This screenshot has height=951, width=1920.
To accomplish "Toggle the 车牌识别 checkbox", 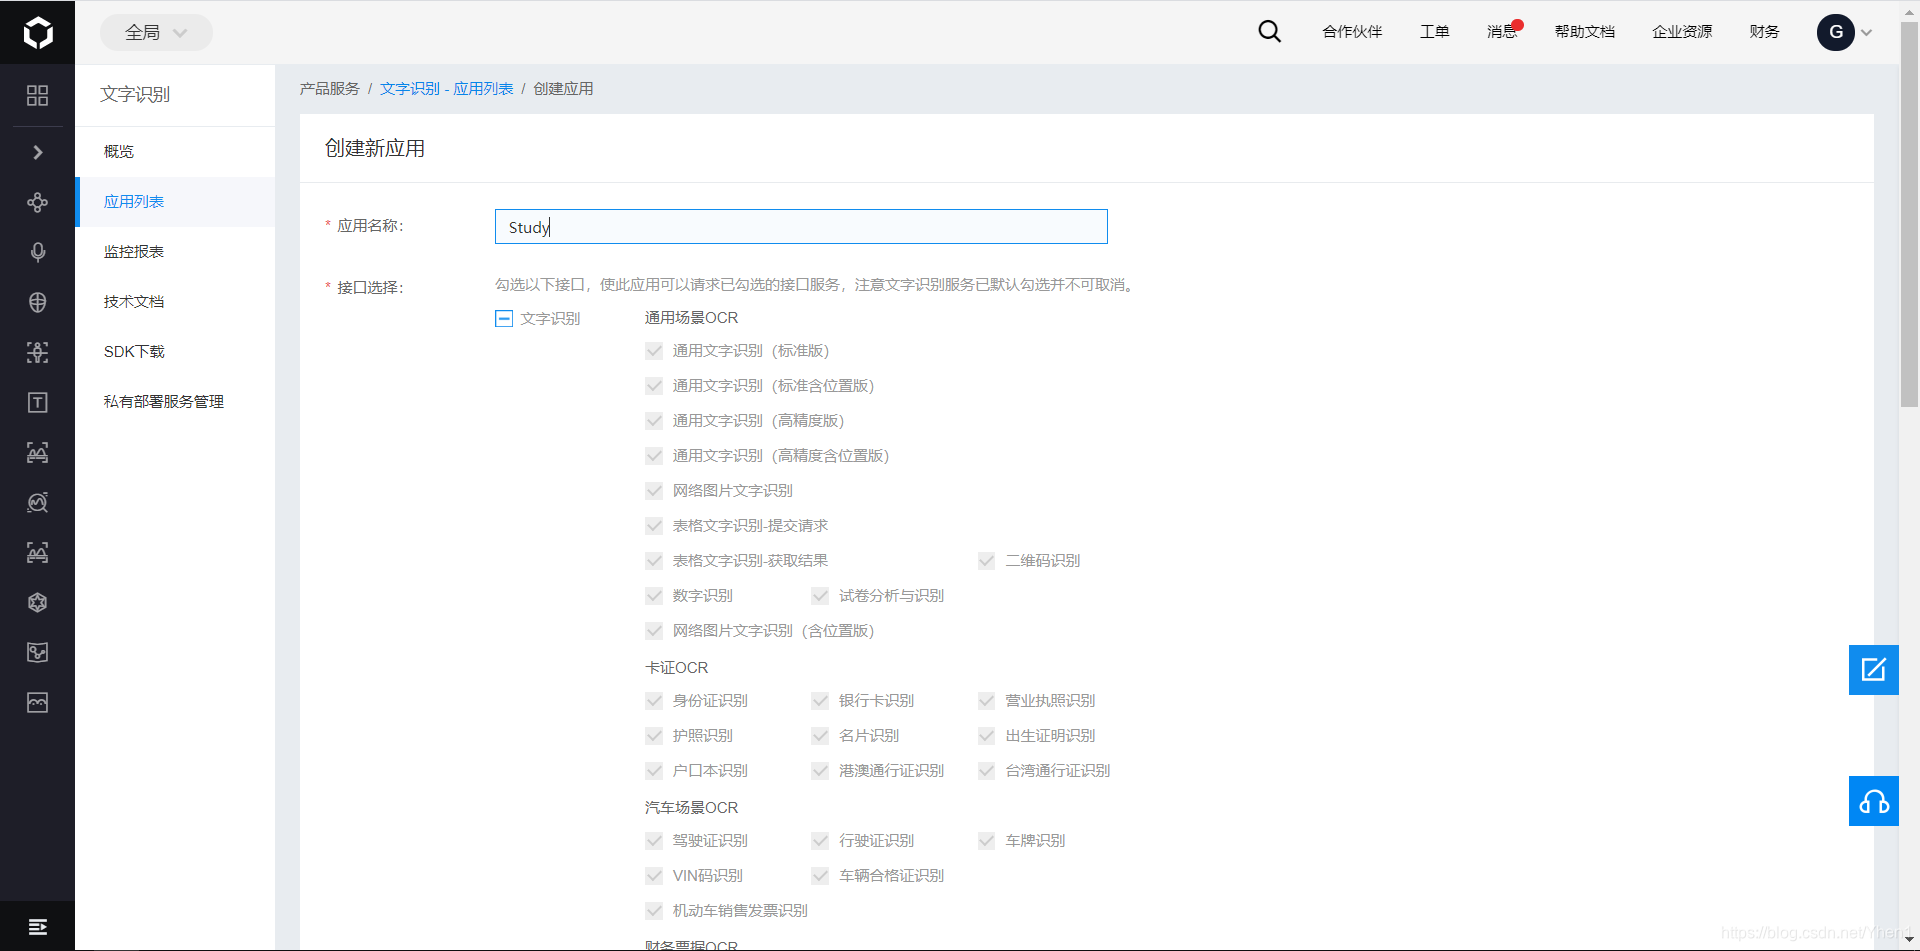I will pyautogui.click(x=986, y=841).
